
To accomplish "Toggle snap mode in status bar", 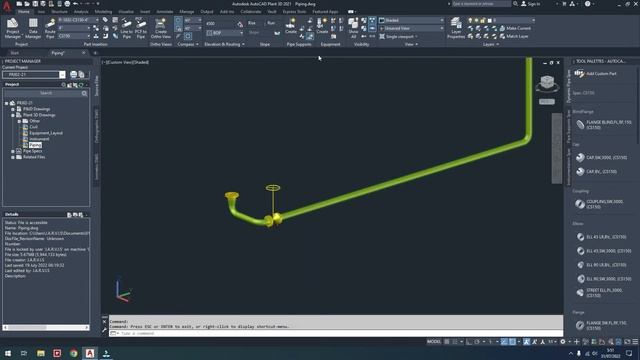I will point(455,342).
